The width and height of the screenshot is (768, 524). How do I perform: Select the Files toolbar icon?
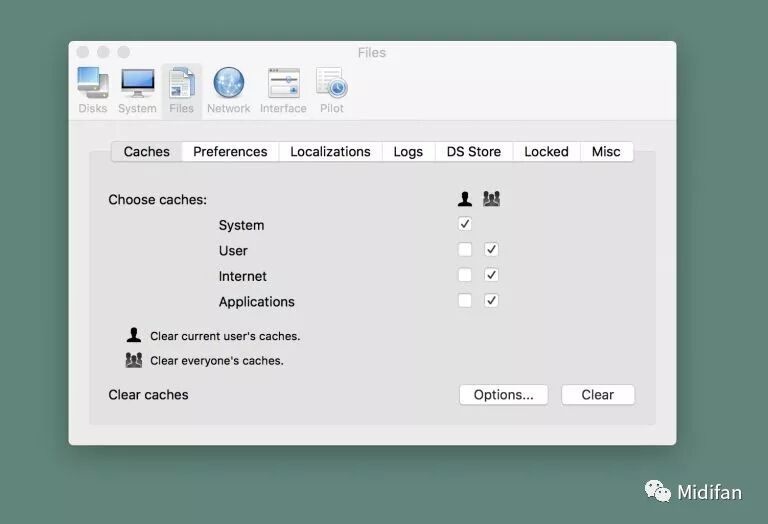pos(181,91)
